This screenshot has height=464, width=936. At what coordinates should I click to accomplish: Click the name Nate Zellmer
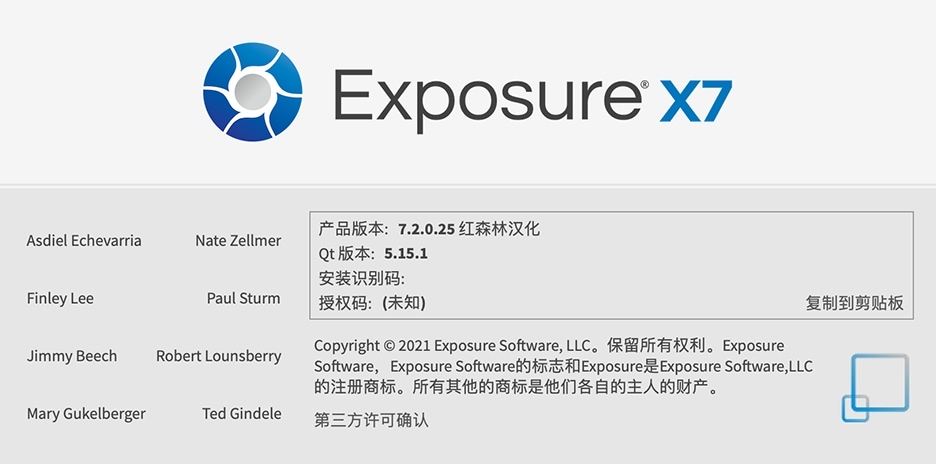pyautogui.click(x=238, y=241)
